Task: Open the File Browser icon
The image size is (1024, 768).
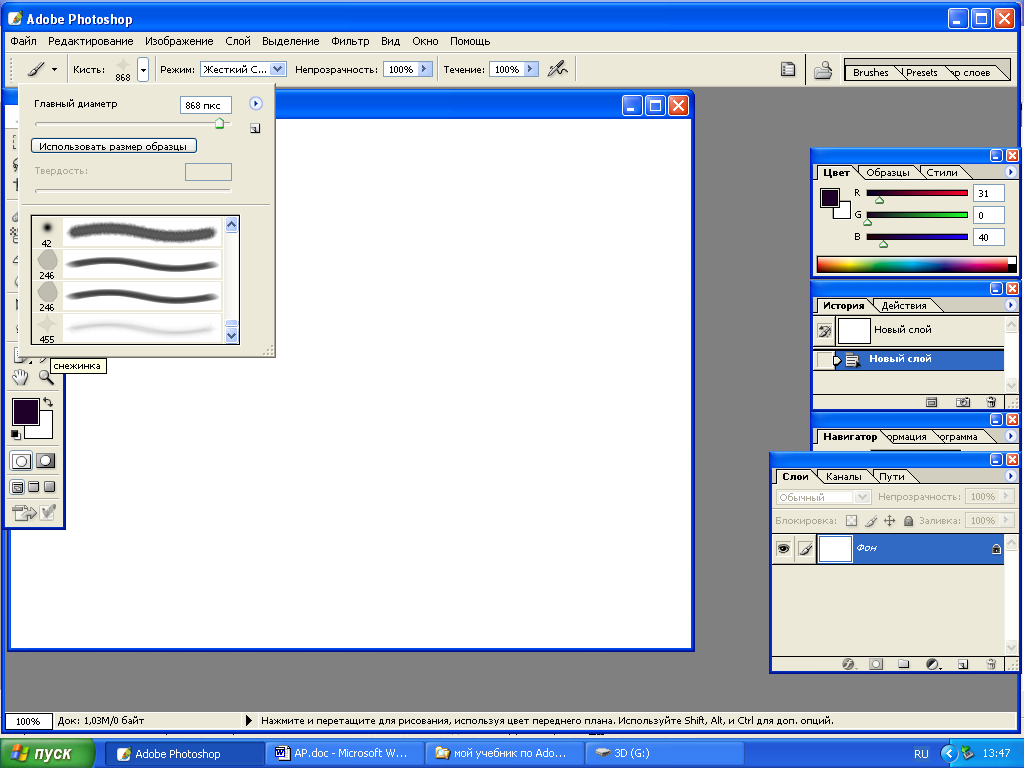Action: pyautogui.click(x=823, y=69)
